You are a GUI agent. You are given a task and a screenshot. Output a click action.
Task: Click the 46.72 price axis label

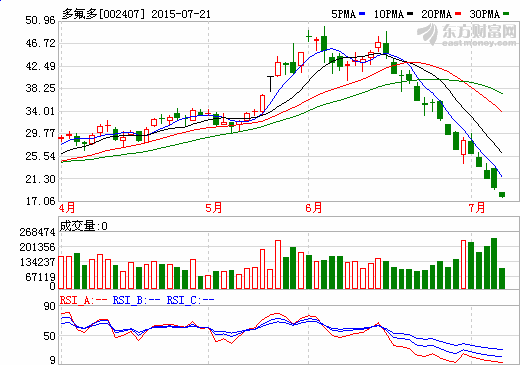coord(40,43)
